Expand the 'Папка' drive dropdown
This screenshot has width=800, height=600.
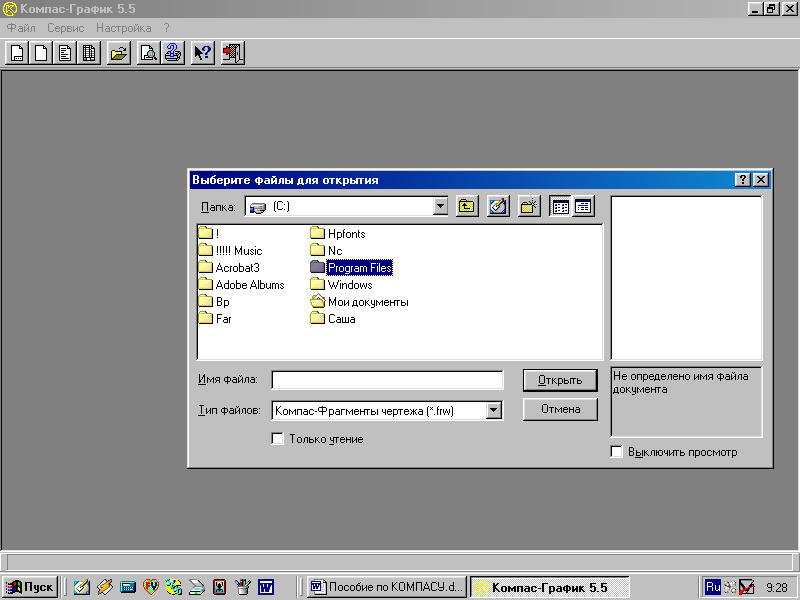pyautogui.click(x=440, y=207)
